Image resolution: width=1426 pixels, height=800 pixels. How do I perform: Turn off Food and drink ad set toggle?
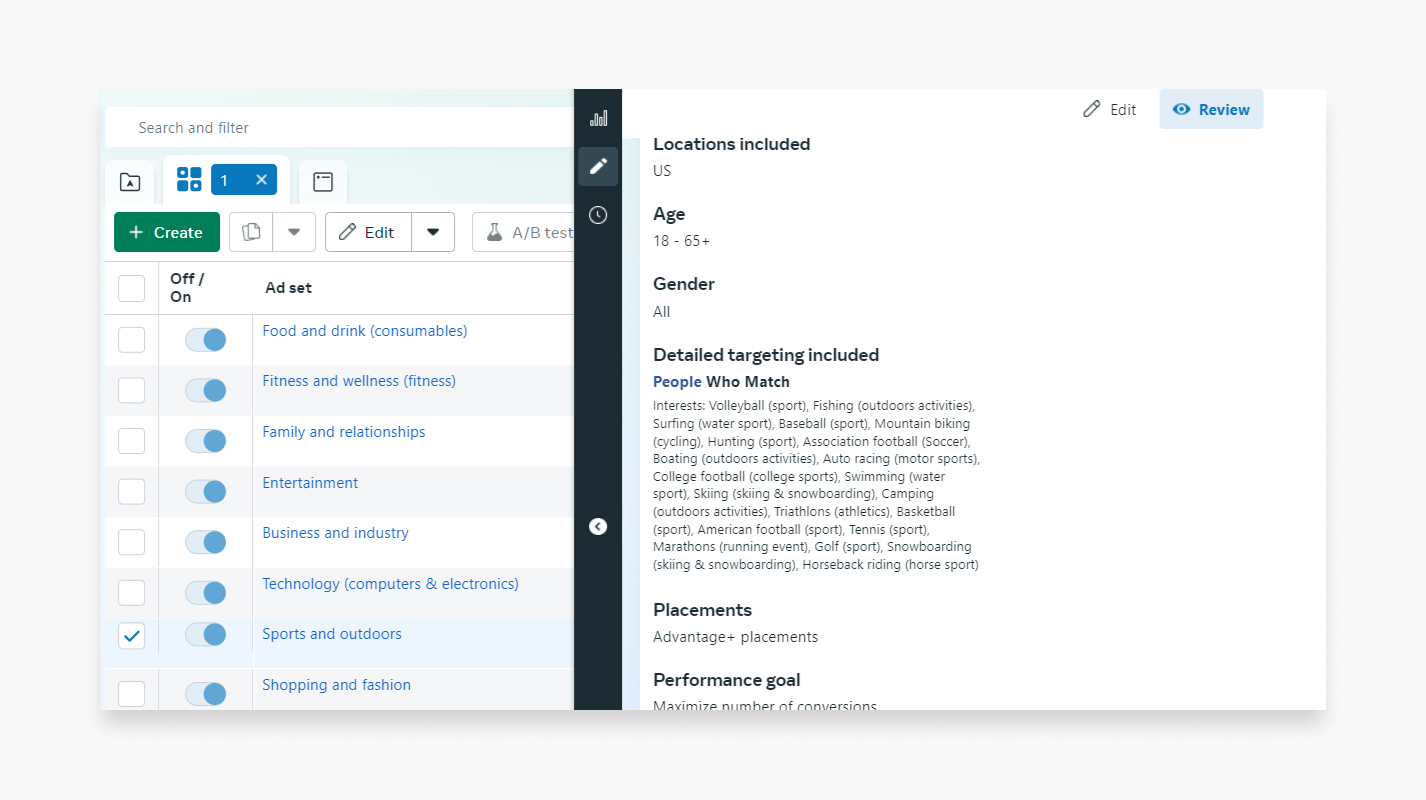coord(206,340)
